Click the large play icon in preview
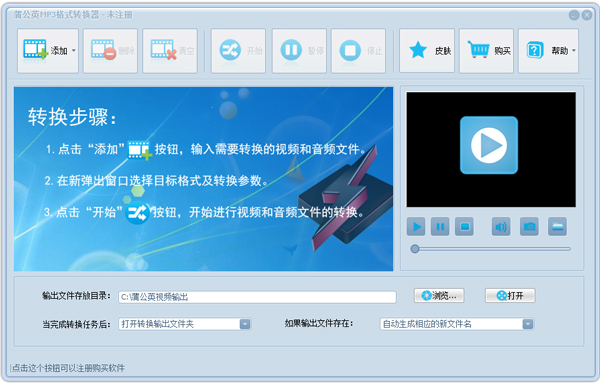The height and width of the screenshot is (383, 600). [489, 145]
